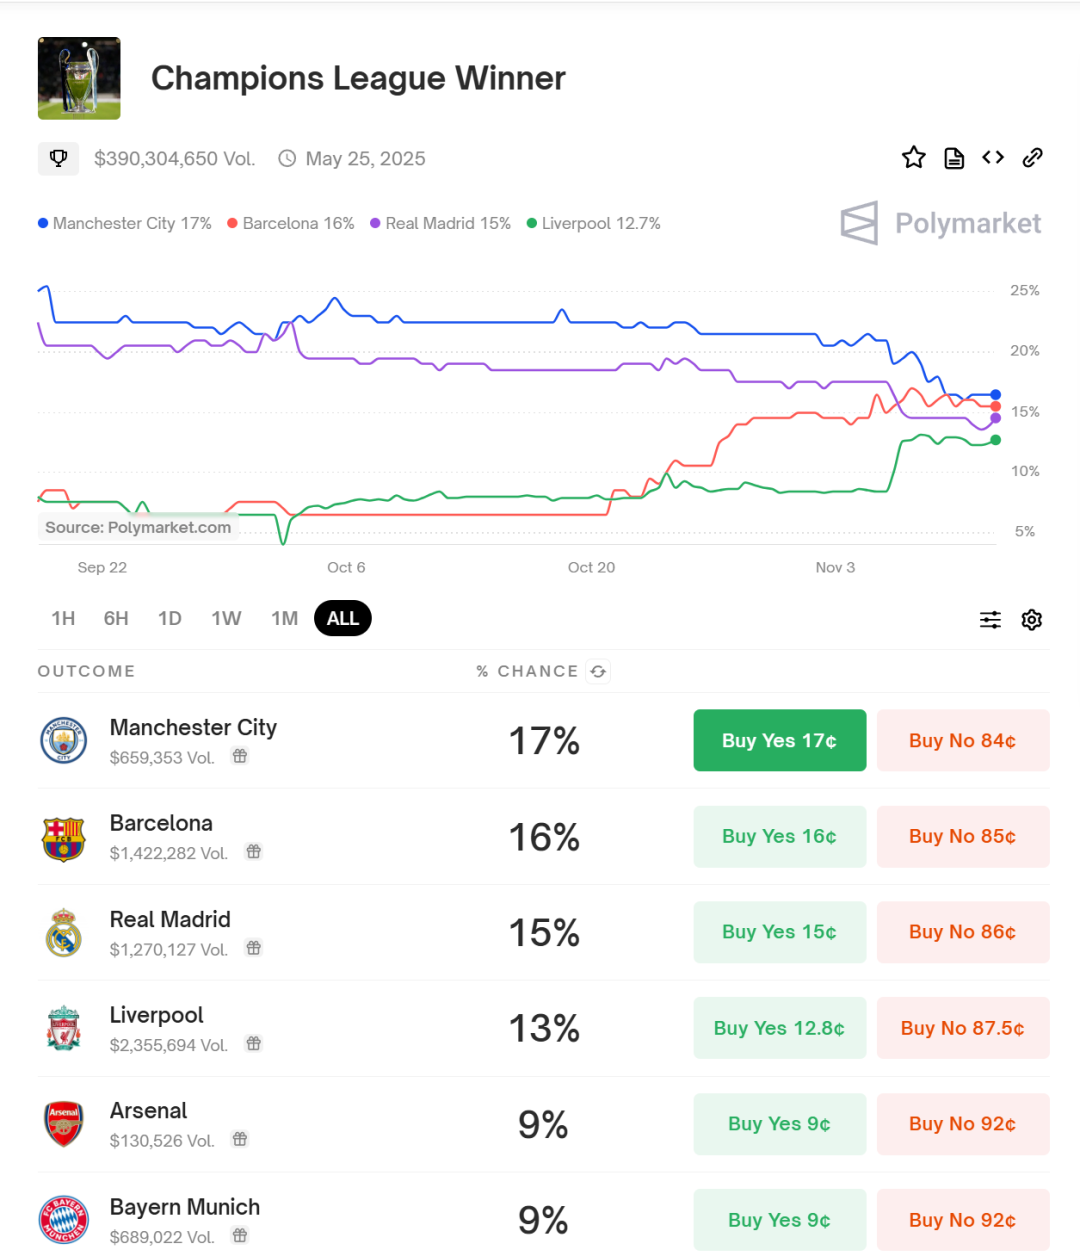The image size is (1080, 1256).
Task: Select the 1H time range
Action: click(63, 619)
